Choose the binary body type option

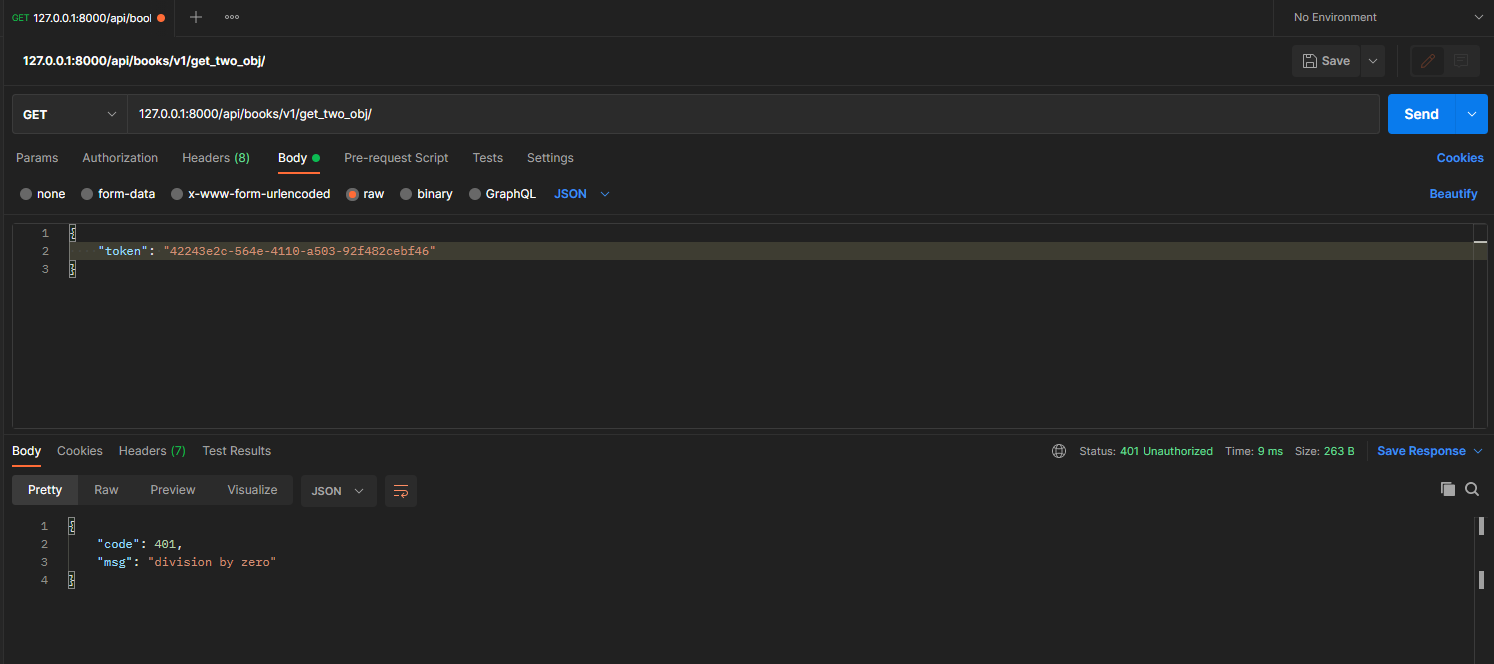coord(406,194)
